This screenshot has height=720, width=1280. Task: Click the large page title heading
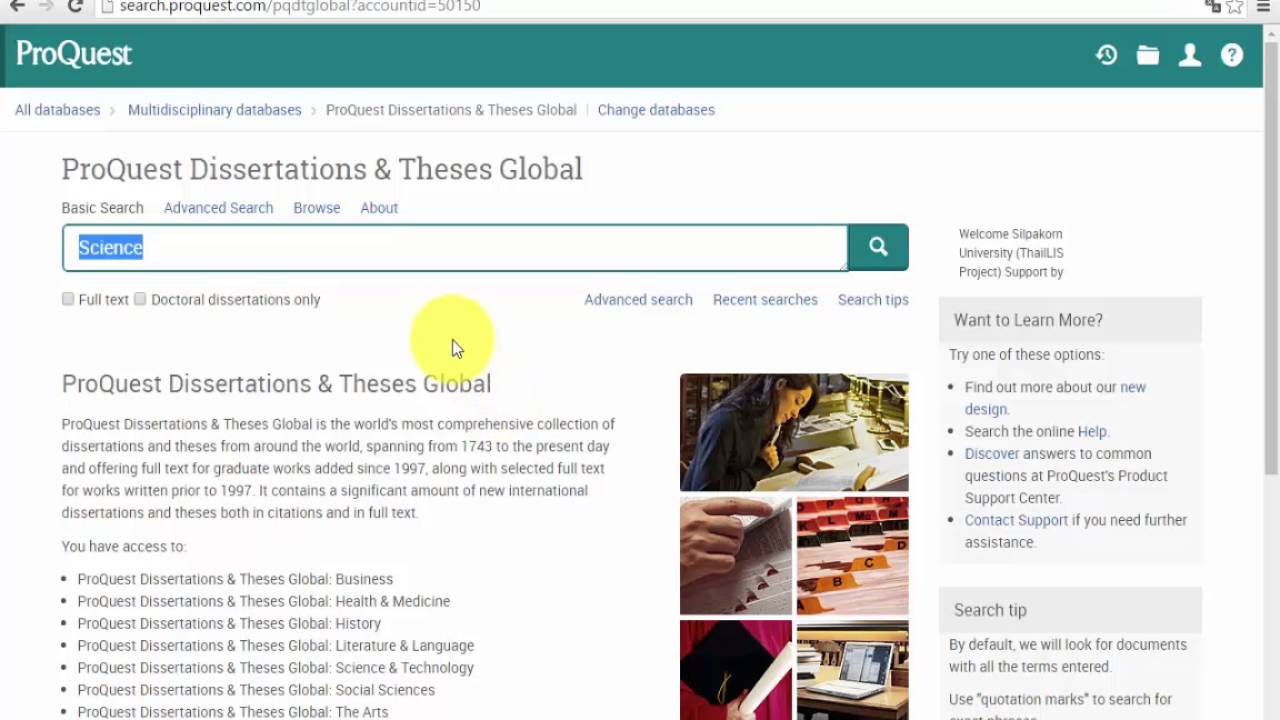coord(322,168)
